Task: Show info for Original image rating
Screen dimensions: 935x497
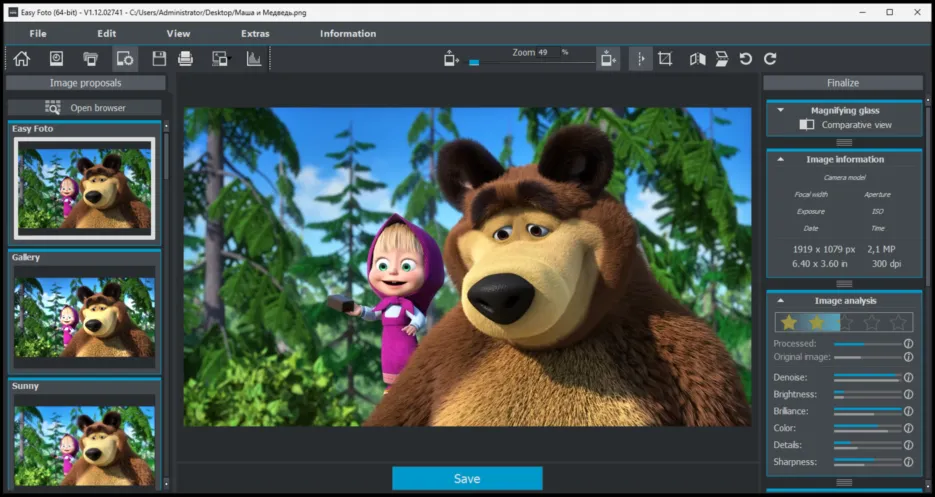Action: click(908, 357)
